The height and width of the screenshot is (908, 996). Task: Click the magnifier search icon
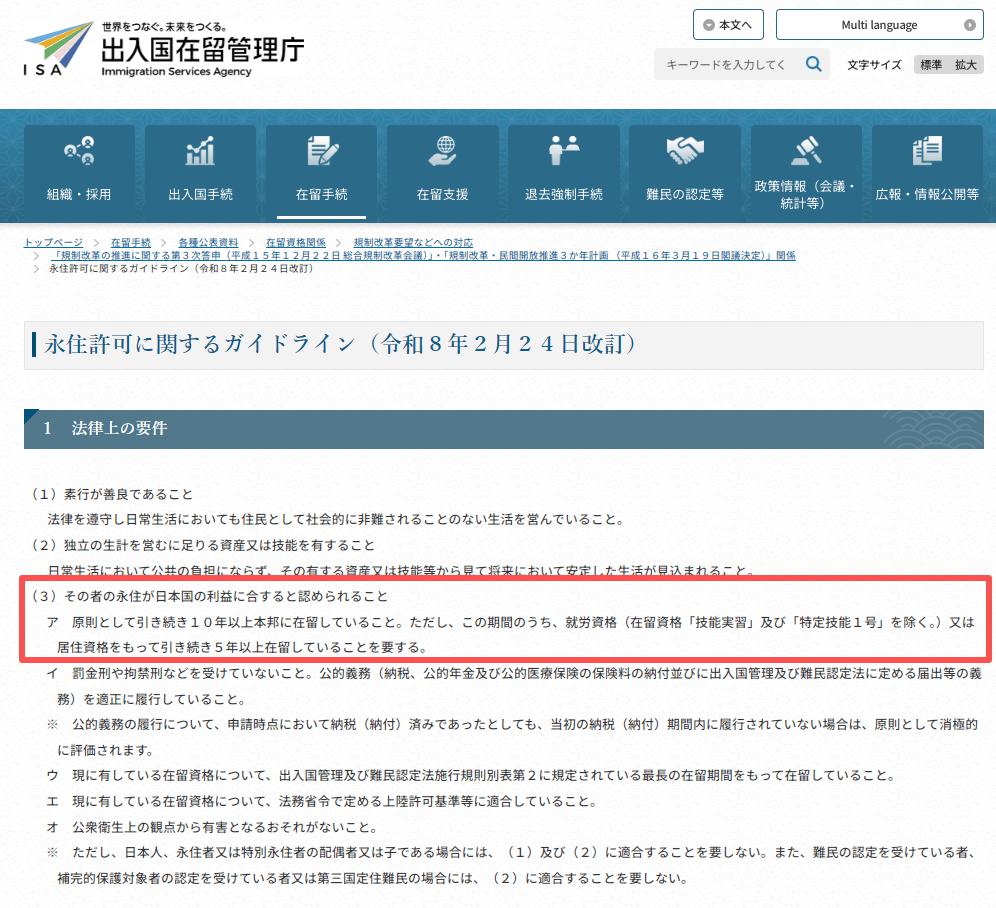(814, 64)
